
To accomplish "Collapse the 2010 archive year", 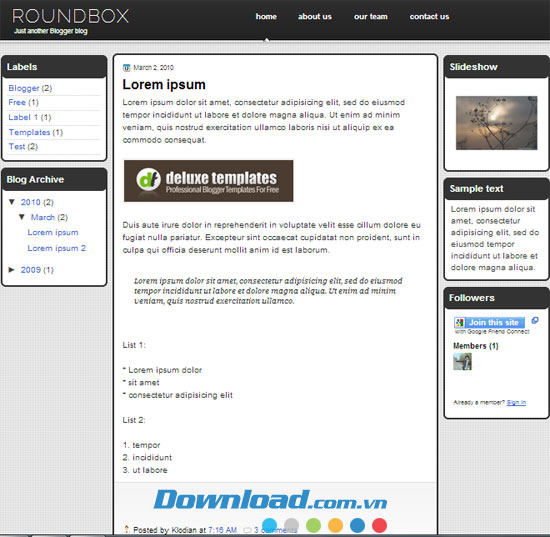I will pyautogui.click(x=12, y=202).
